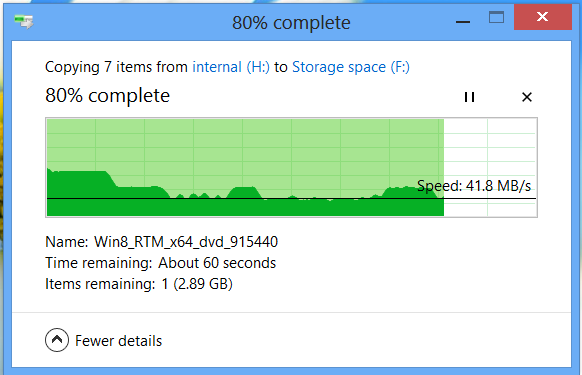Pause the file copy operation
Viewport: 582px width, 375px height.
469,97
